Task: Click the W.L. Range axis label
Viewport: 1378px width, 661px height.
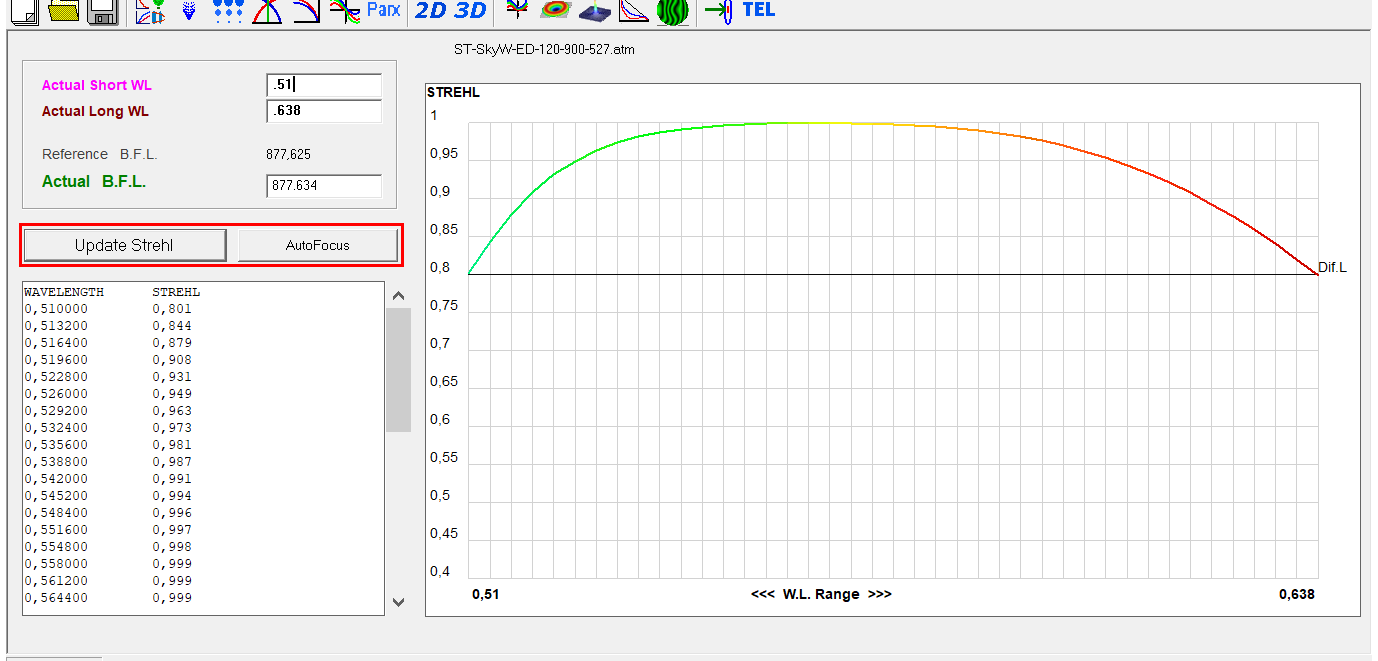Action: 821,594
